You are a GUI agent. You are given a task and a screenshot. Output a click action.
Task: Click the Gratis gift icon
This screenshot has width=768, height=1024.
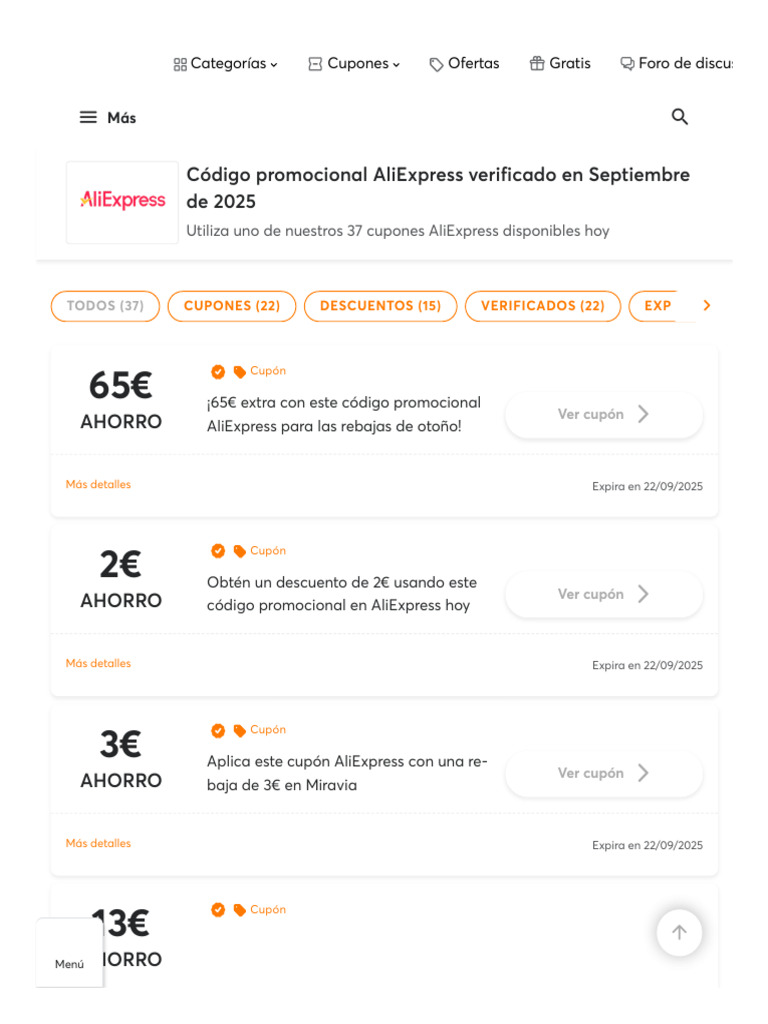537,64
